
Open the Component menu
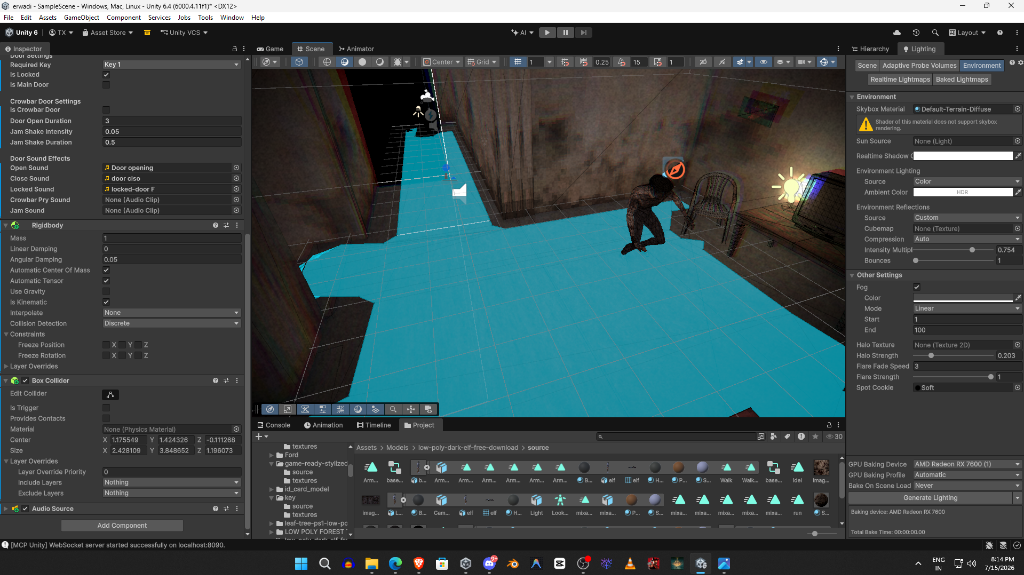123,18
